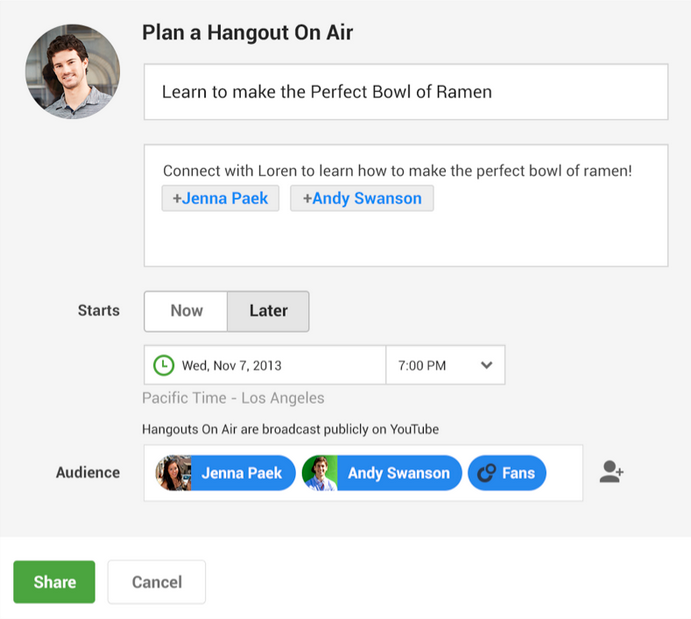
Task: Select the Later start option
Action: 268,311
